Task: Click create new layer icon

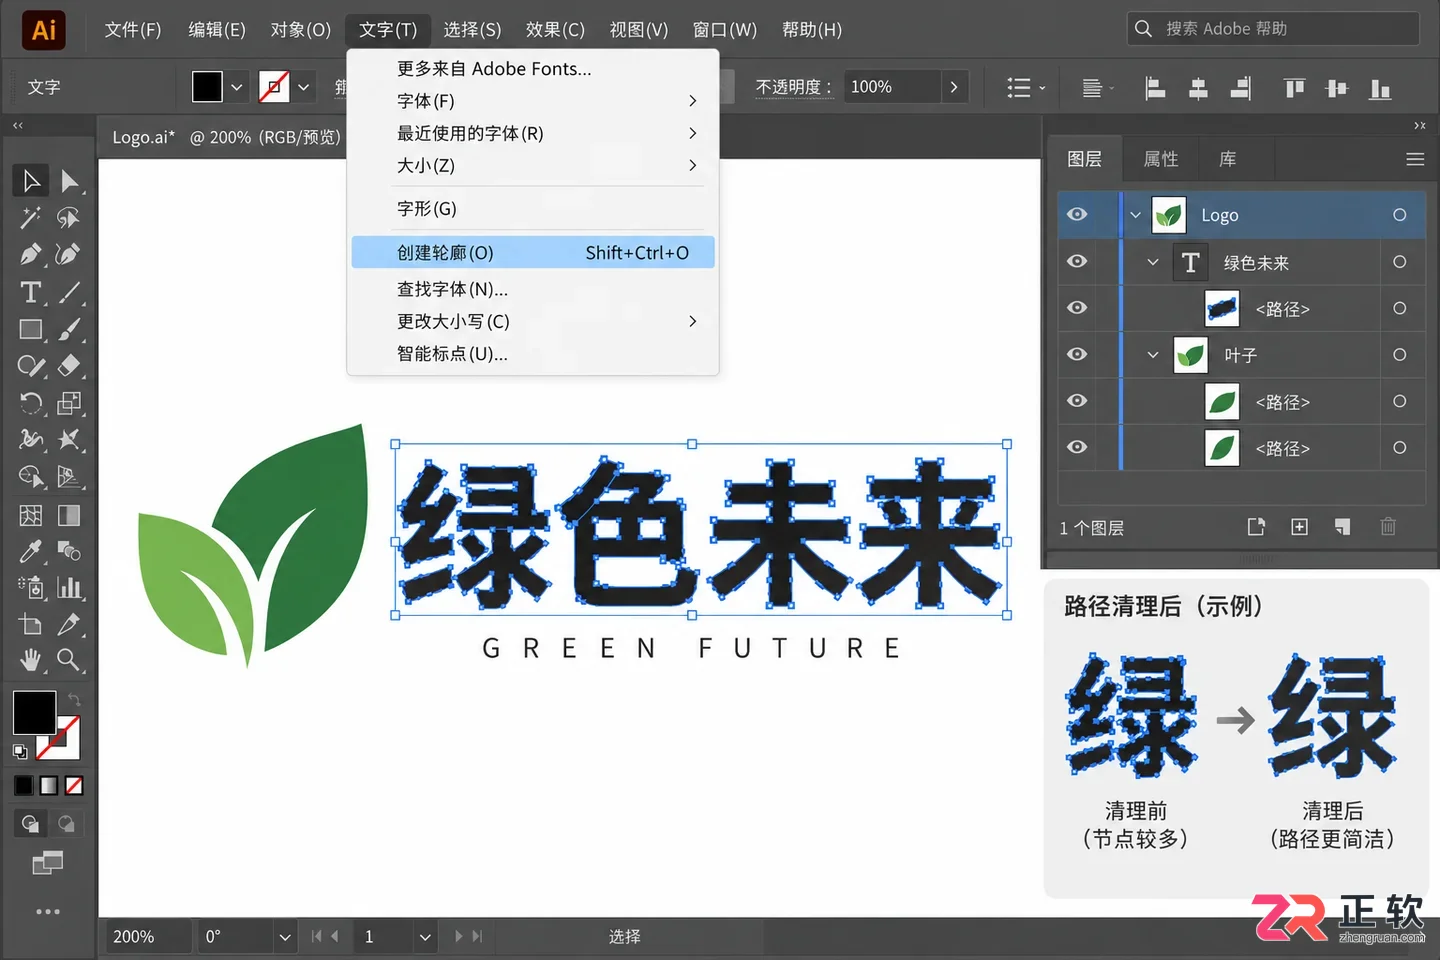Action: click(x=1299, y=527)
